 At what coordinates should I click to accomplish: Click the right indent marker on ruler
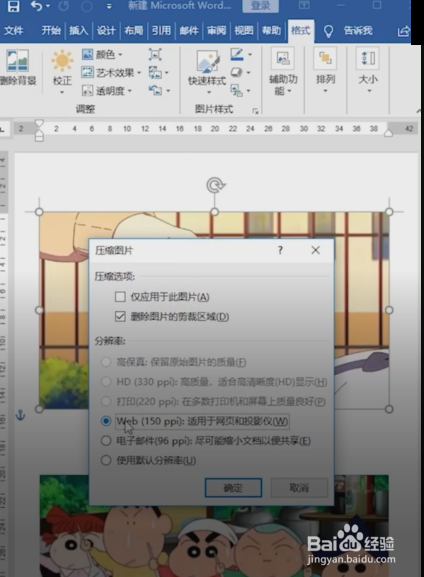point(388,133)
